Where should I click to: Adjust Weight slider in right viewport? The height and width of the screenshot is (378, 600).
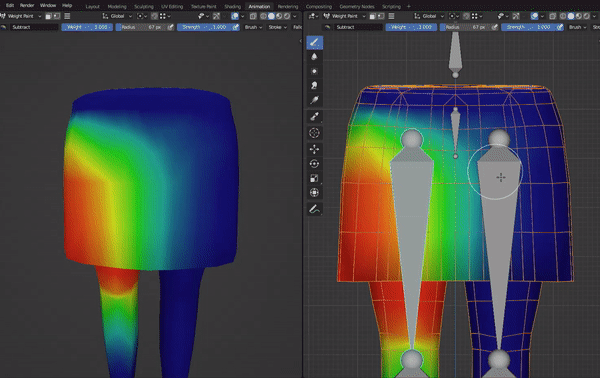click(x=411, y=27)
